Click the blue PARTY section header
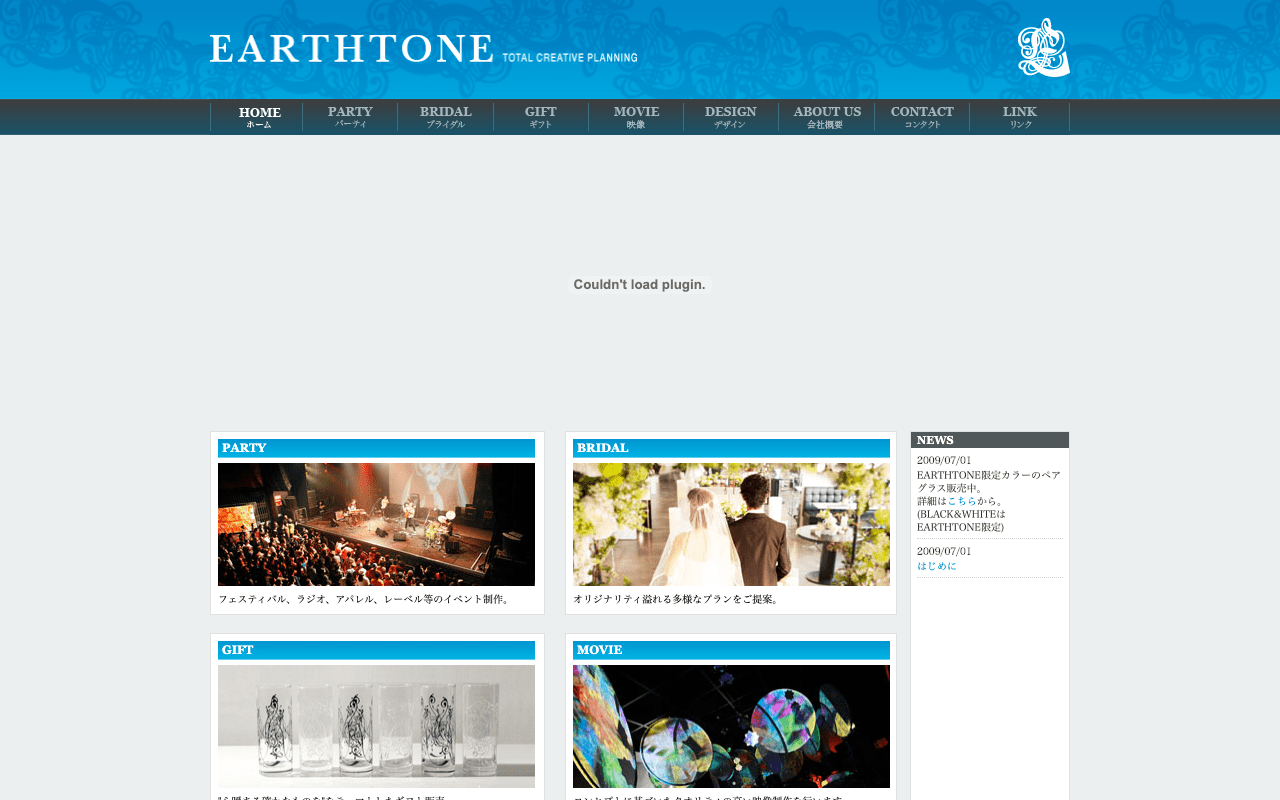This screenshot has width=1280, height=800. 376,448
